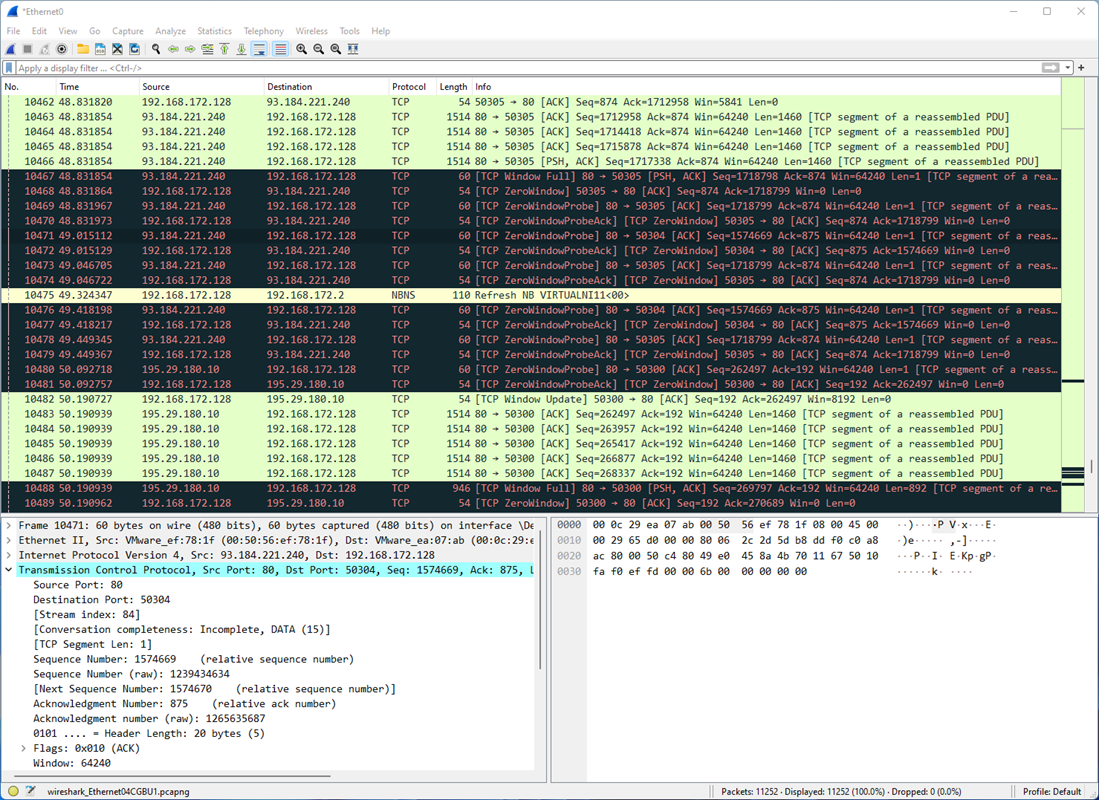Jump to first packet icon
The width and height of the screenshot is (1099, 800).
[x=224, y=49]
